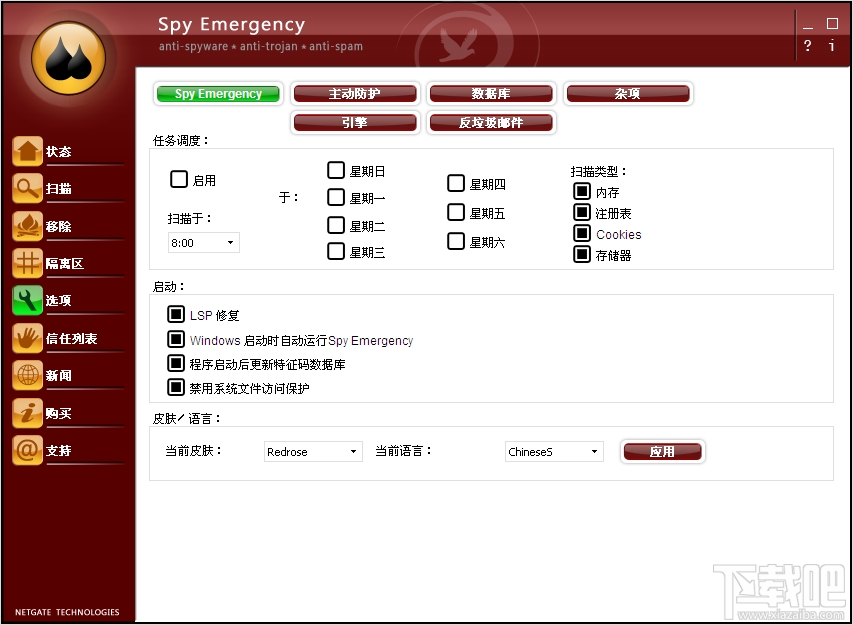Open the scan time dropdown showing 8:00

pyautogui.click(x=229, y=242)
